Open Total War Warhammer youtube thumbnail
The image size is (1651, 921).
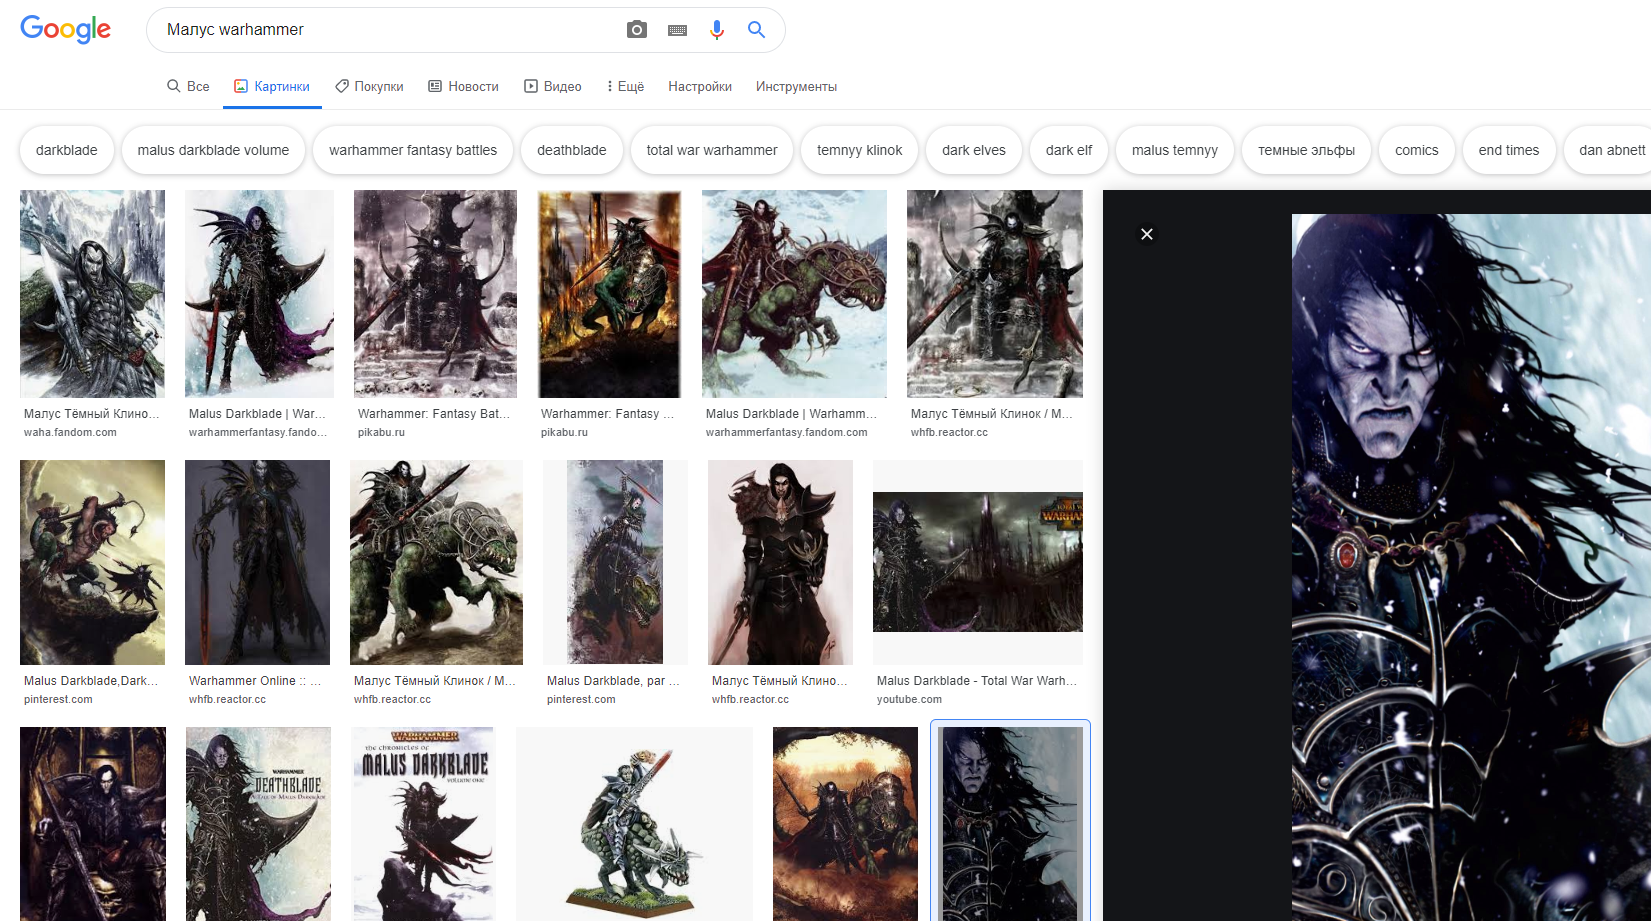click(x=978, y=562)
